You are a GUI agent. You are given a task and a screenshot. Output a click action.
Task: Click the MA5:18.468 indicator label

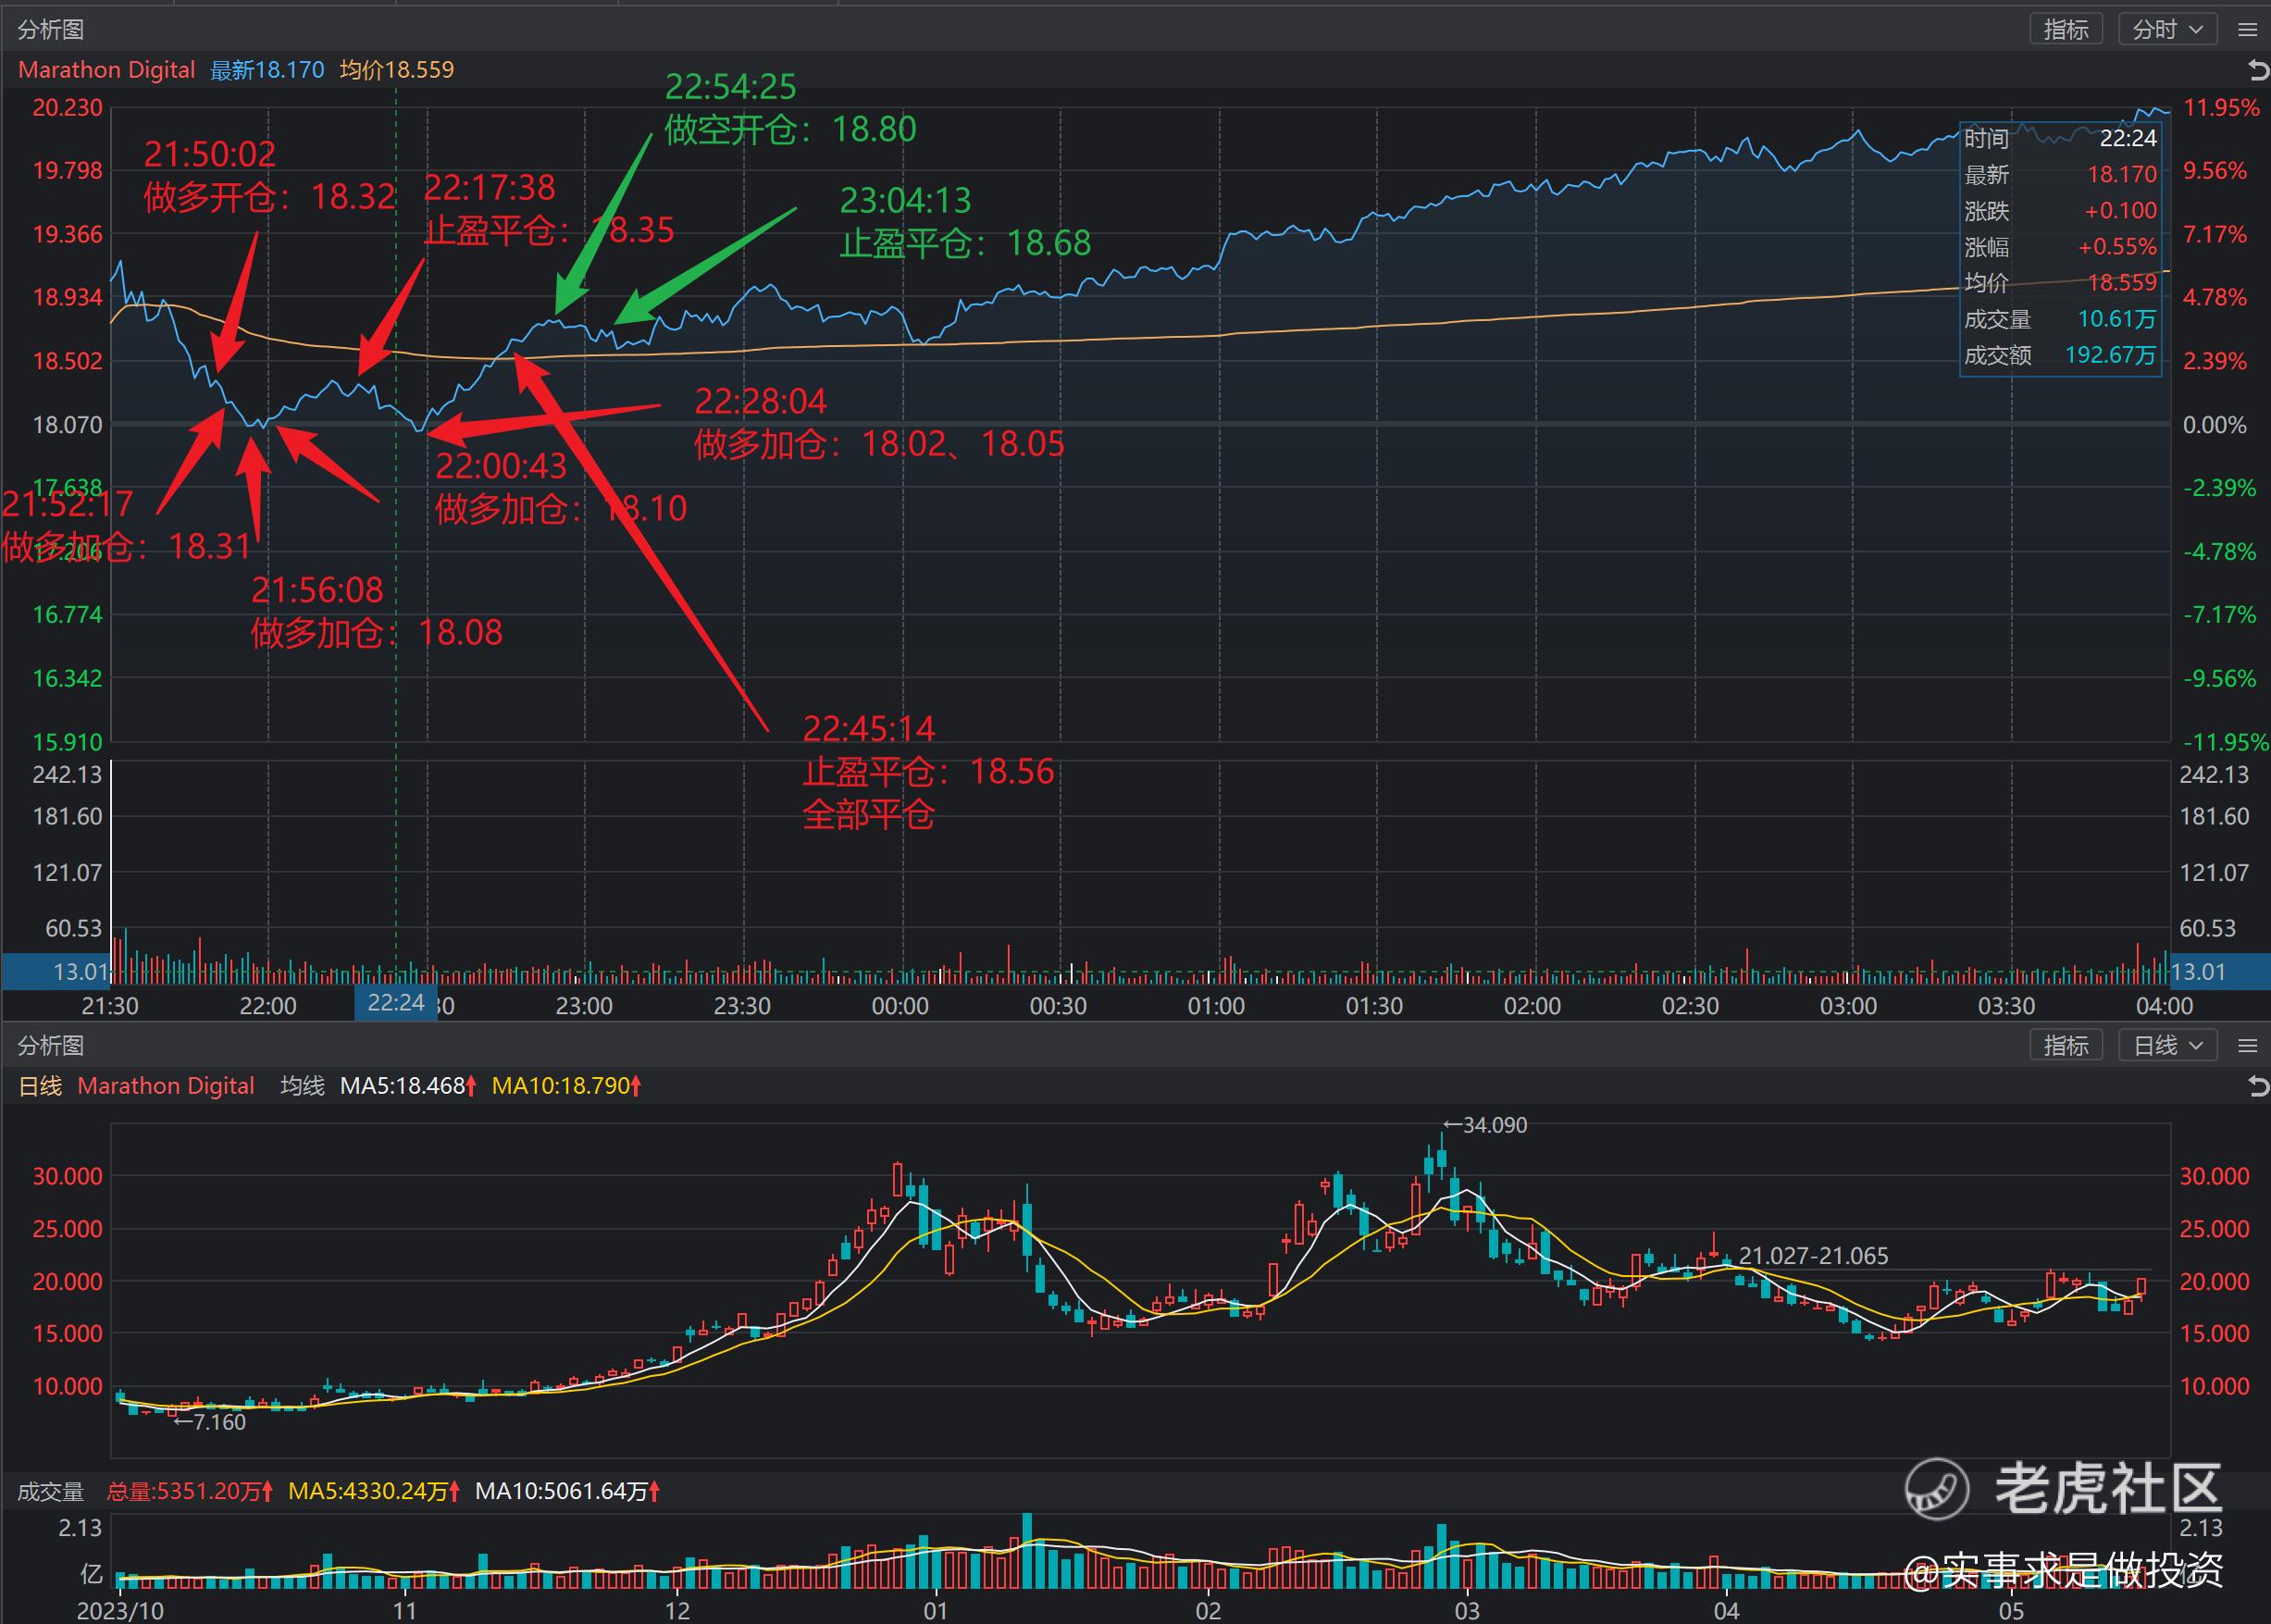point(408,1086)
